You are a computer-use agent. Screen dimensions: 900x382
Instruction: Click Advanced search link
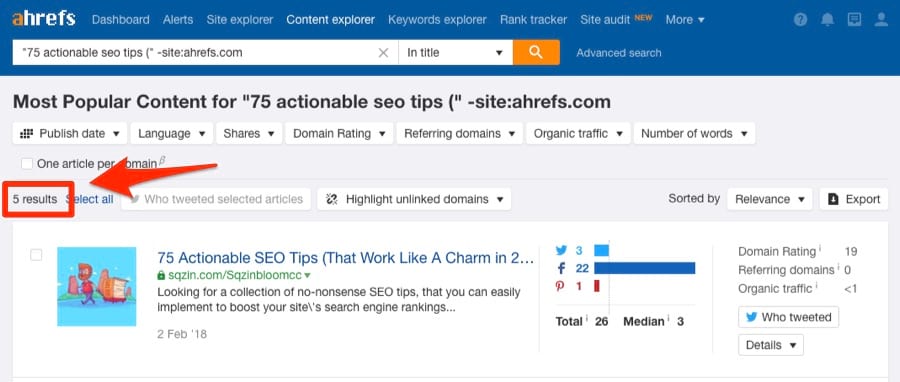click(x=619, y=53)
